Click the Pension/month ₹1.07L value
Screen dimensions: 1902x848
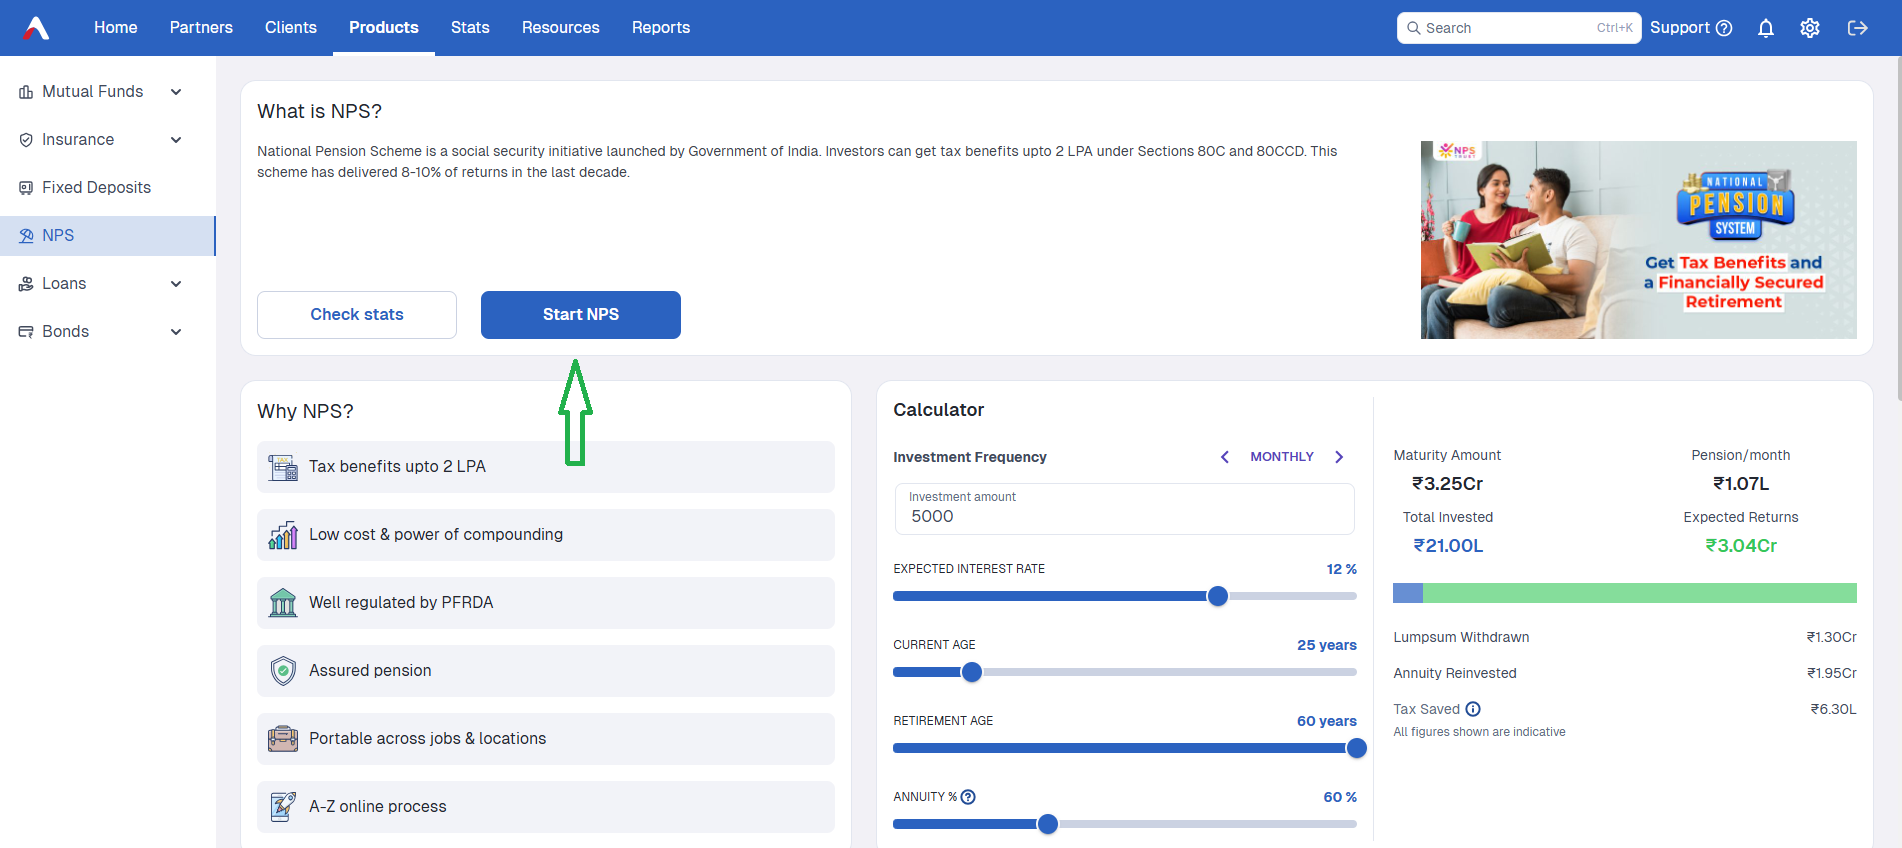click(x=1741, y=484)
